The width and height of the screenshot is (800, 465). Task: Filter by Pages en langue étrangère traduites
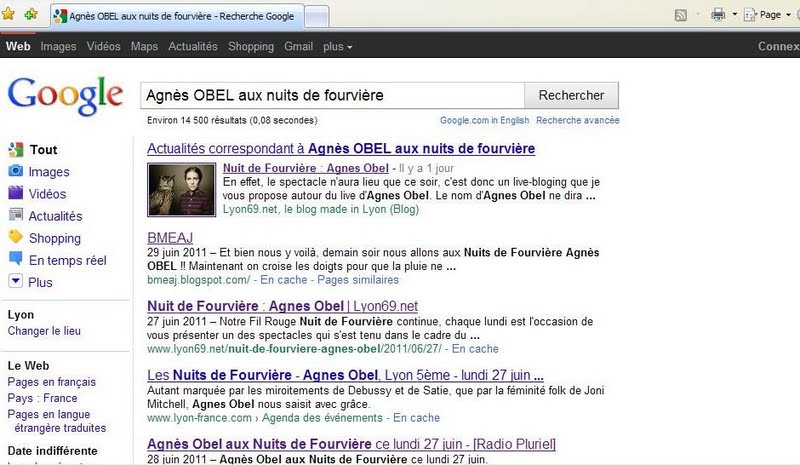(x=57, y=421)
